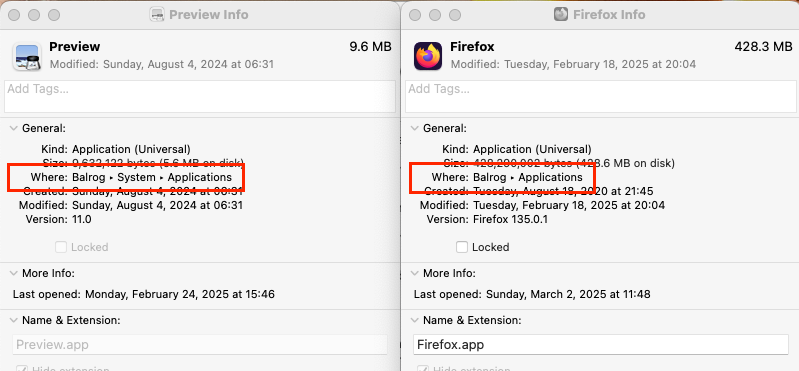799x371 pixels.
Task: Close the Firefox Info window
Action: [x=415, y=15]
